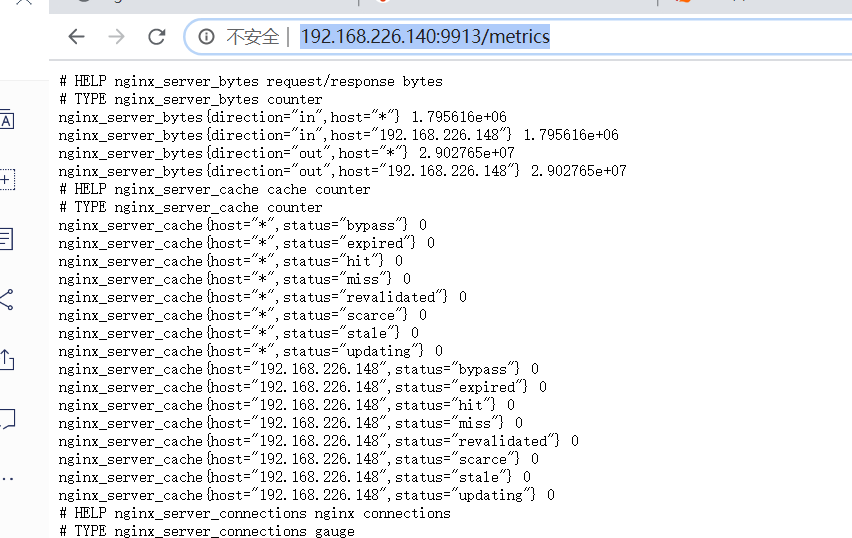Go back to the previous page
The width and height of the screenshot is (852, 538).
pos(77,37)
